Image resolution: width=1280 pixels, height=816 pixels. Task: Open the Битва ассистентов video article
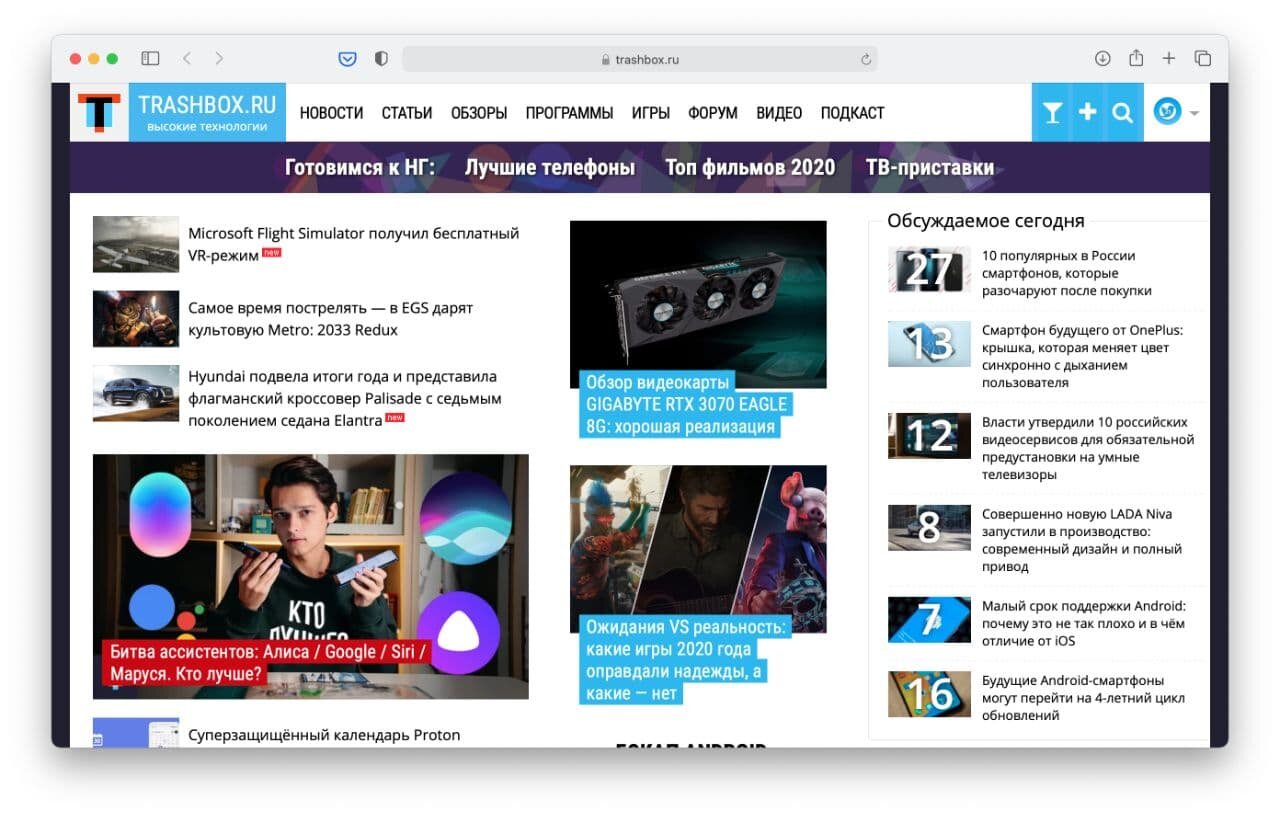tap(267, 662)
